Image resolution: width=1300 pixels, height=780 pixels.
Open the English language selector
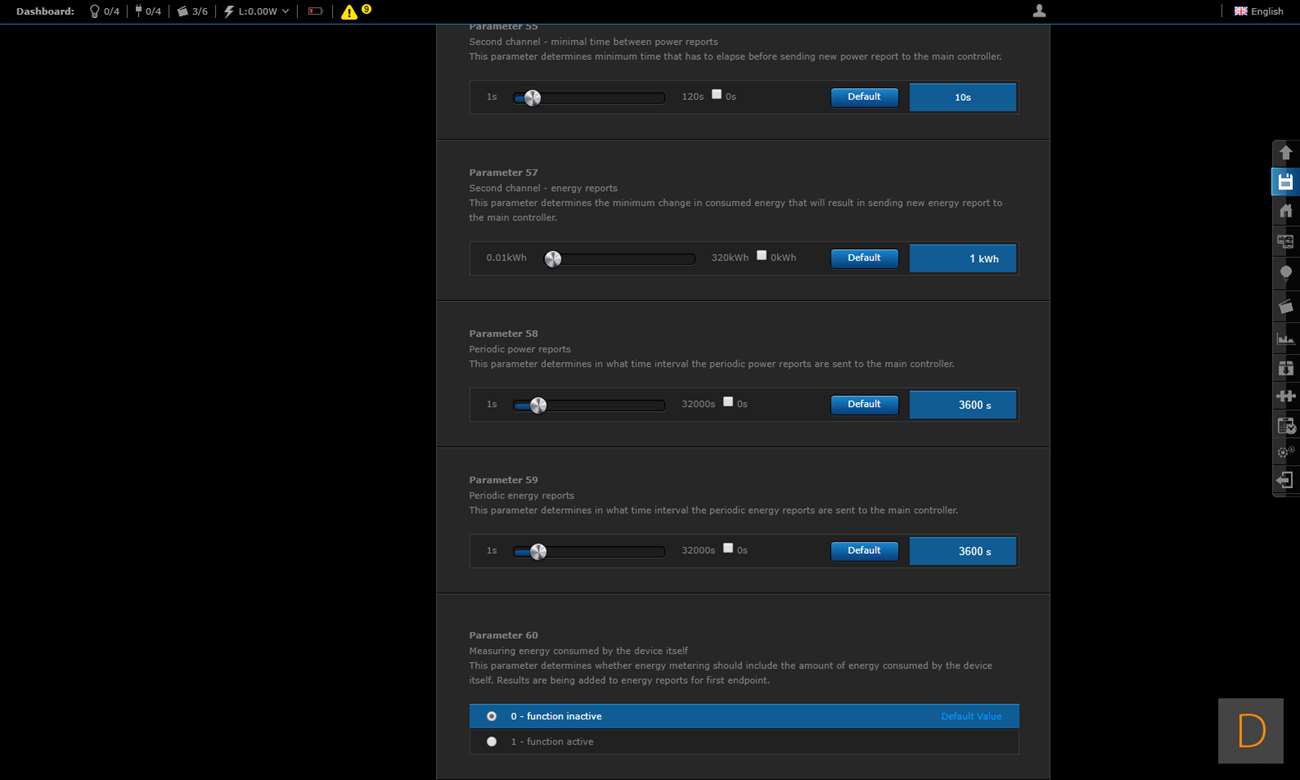(1258, 12)
